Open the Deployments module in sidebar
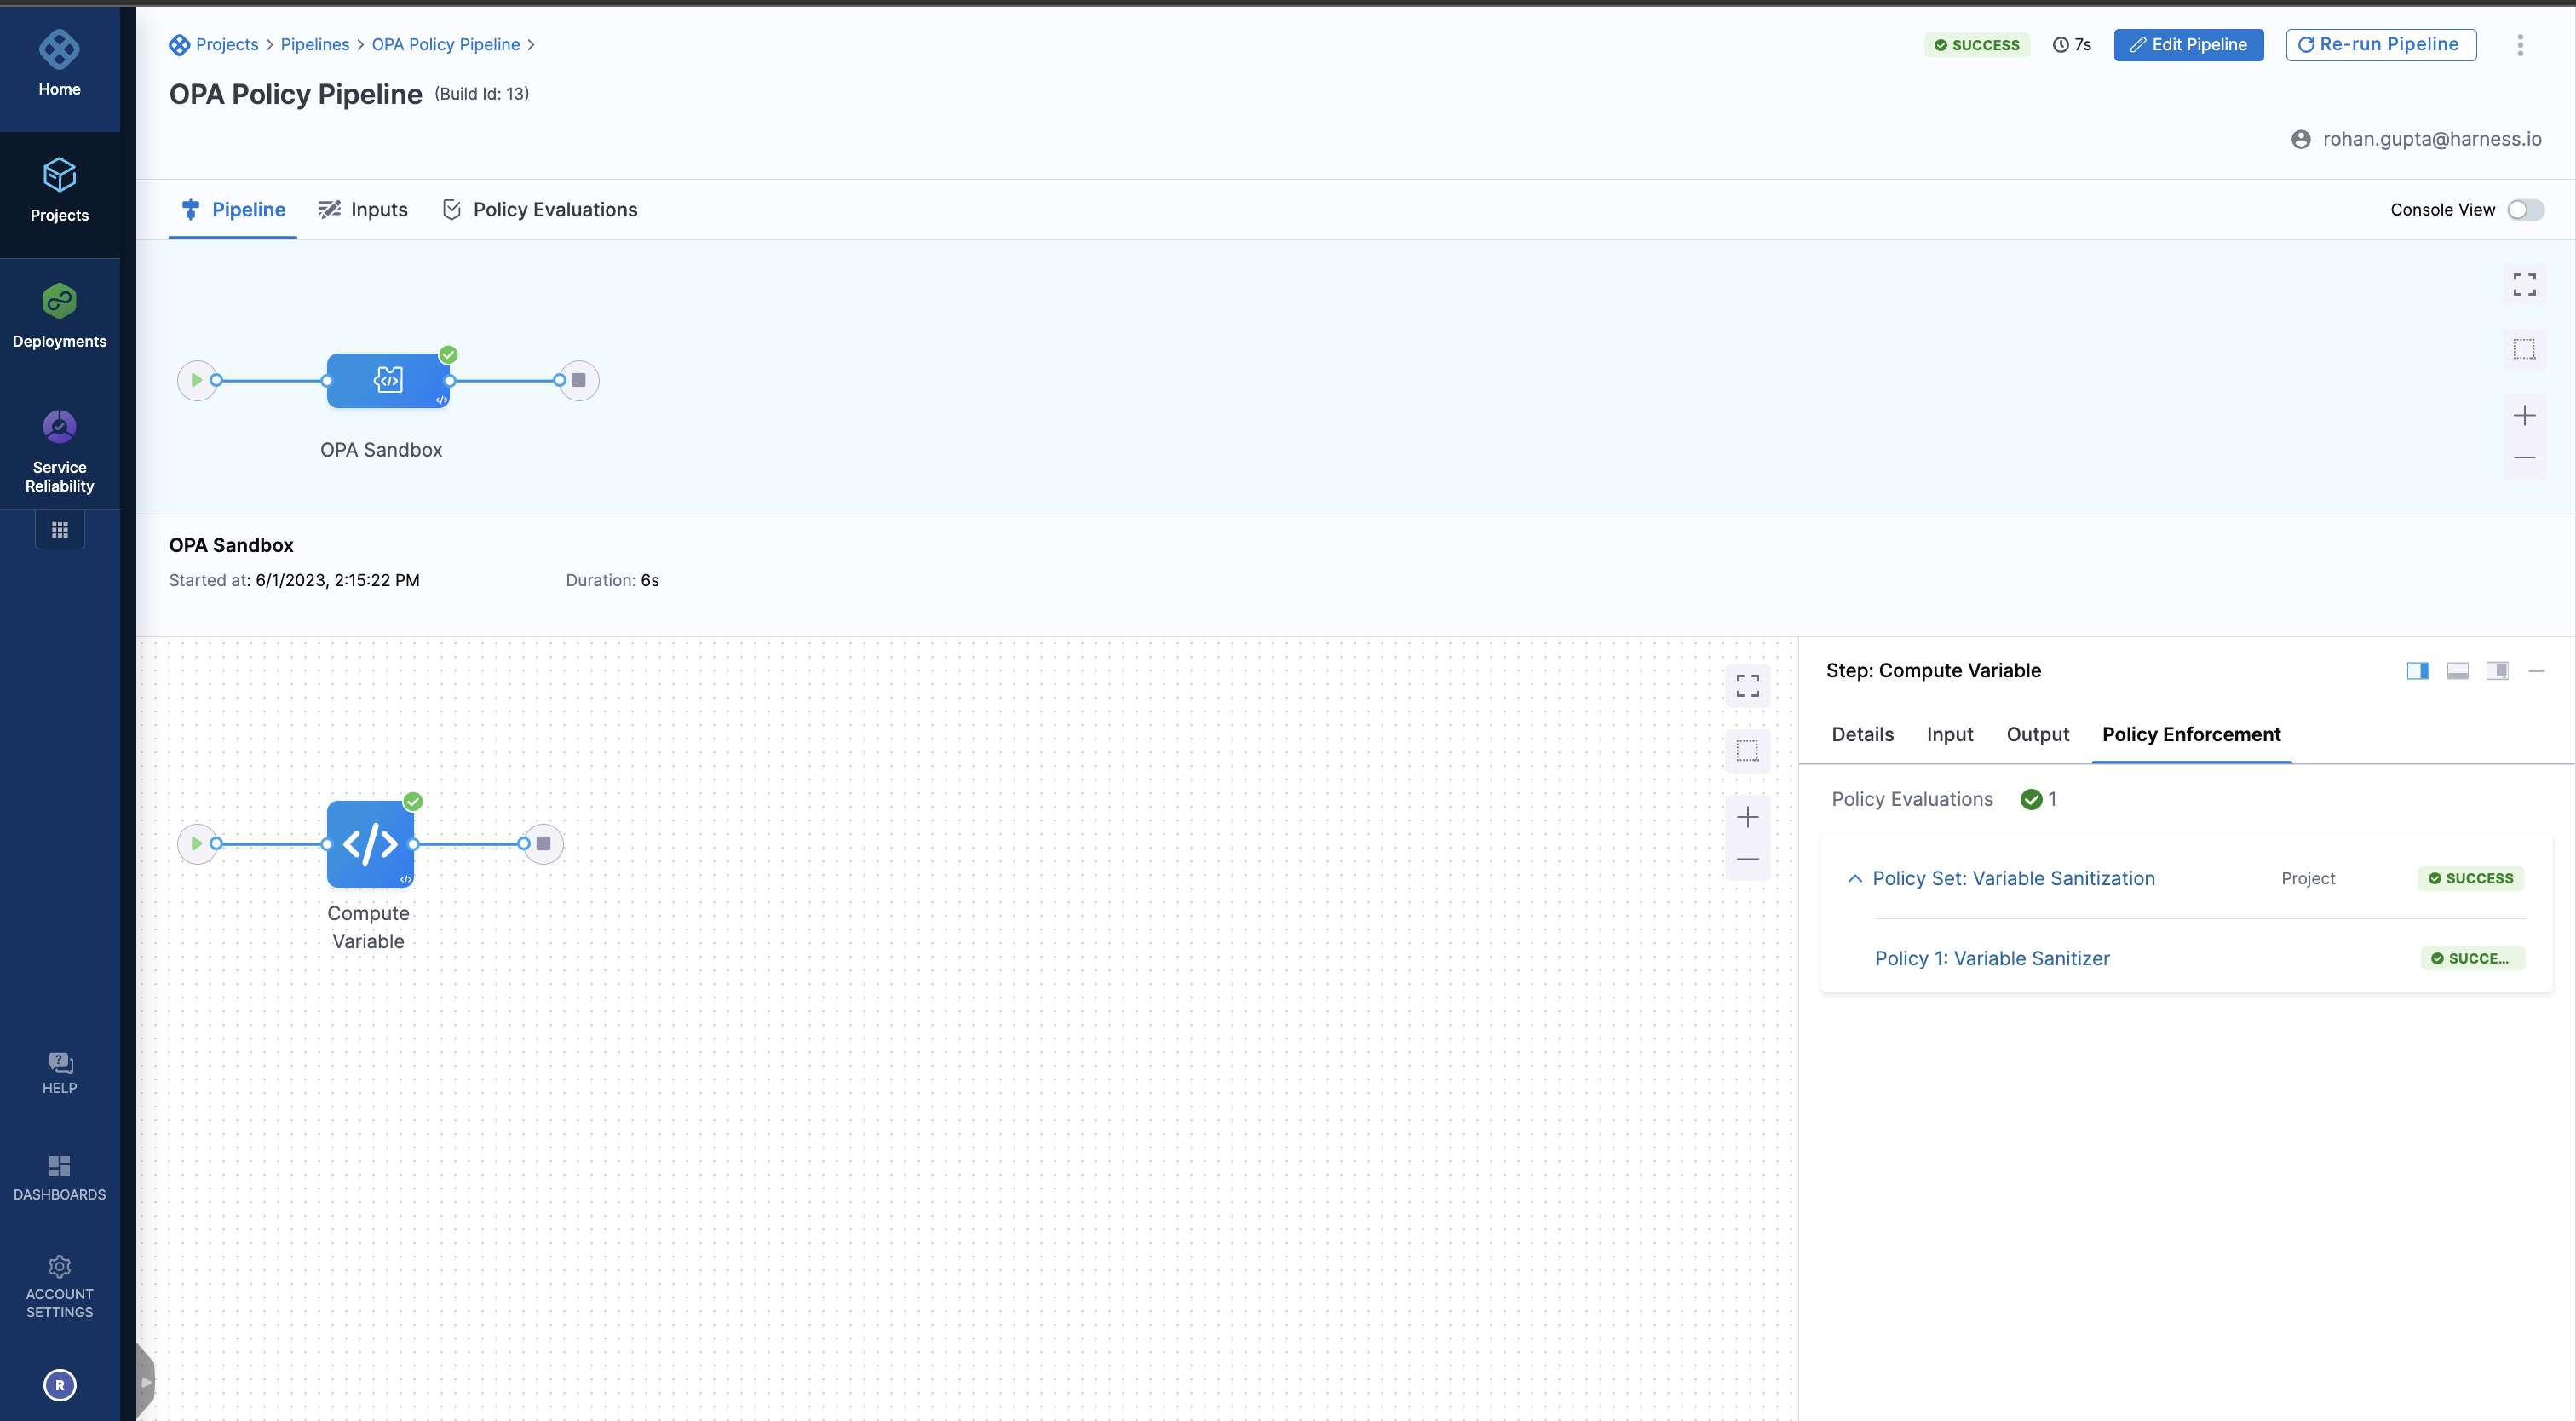This screenshot has width=2576, height=1421. click(x=59, y=316)
